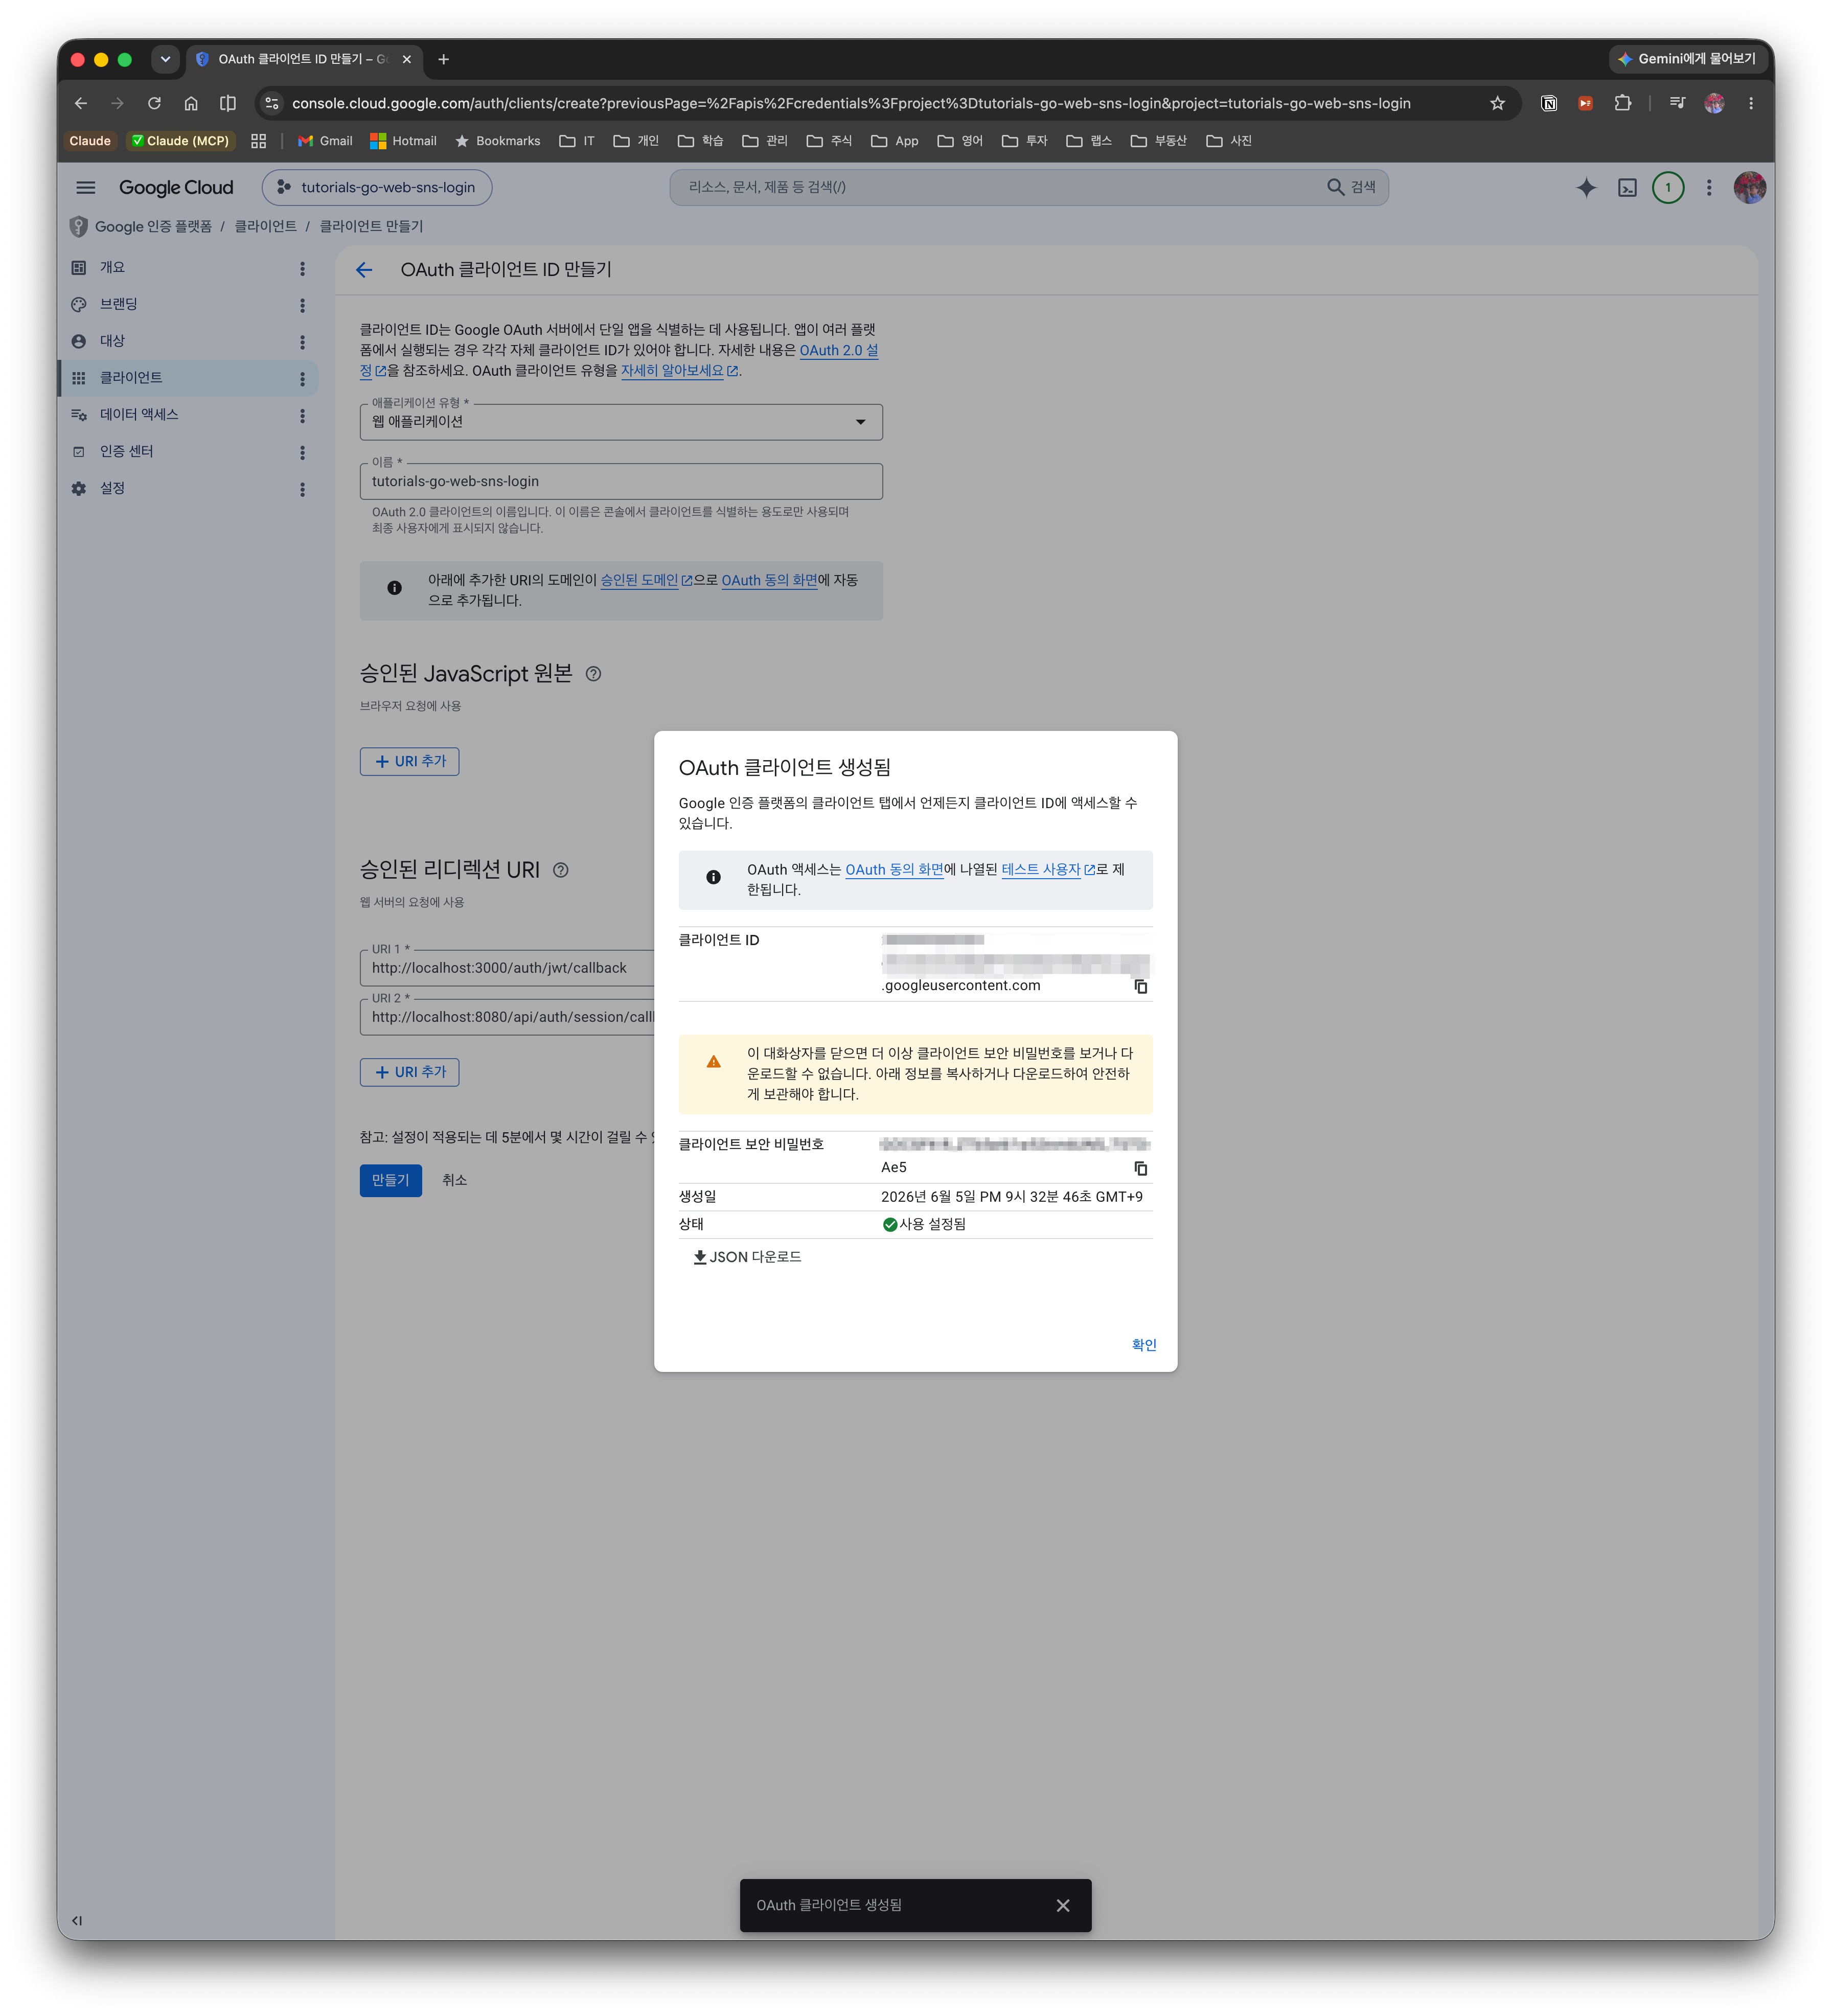Open Gemini sparkle assistant icon

pyautogui.click(x=1586, y=188)
